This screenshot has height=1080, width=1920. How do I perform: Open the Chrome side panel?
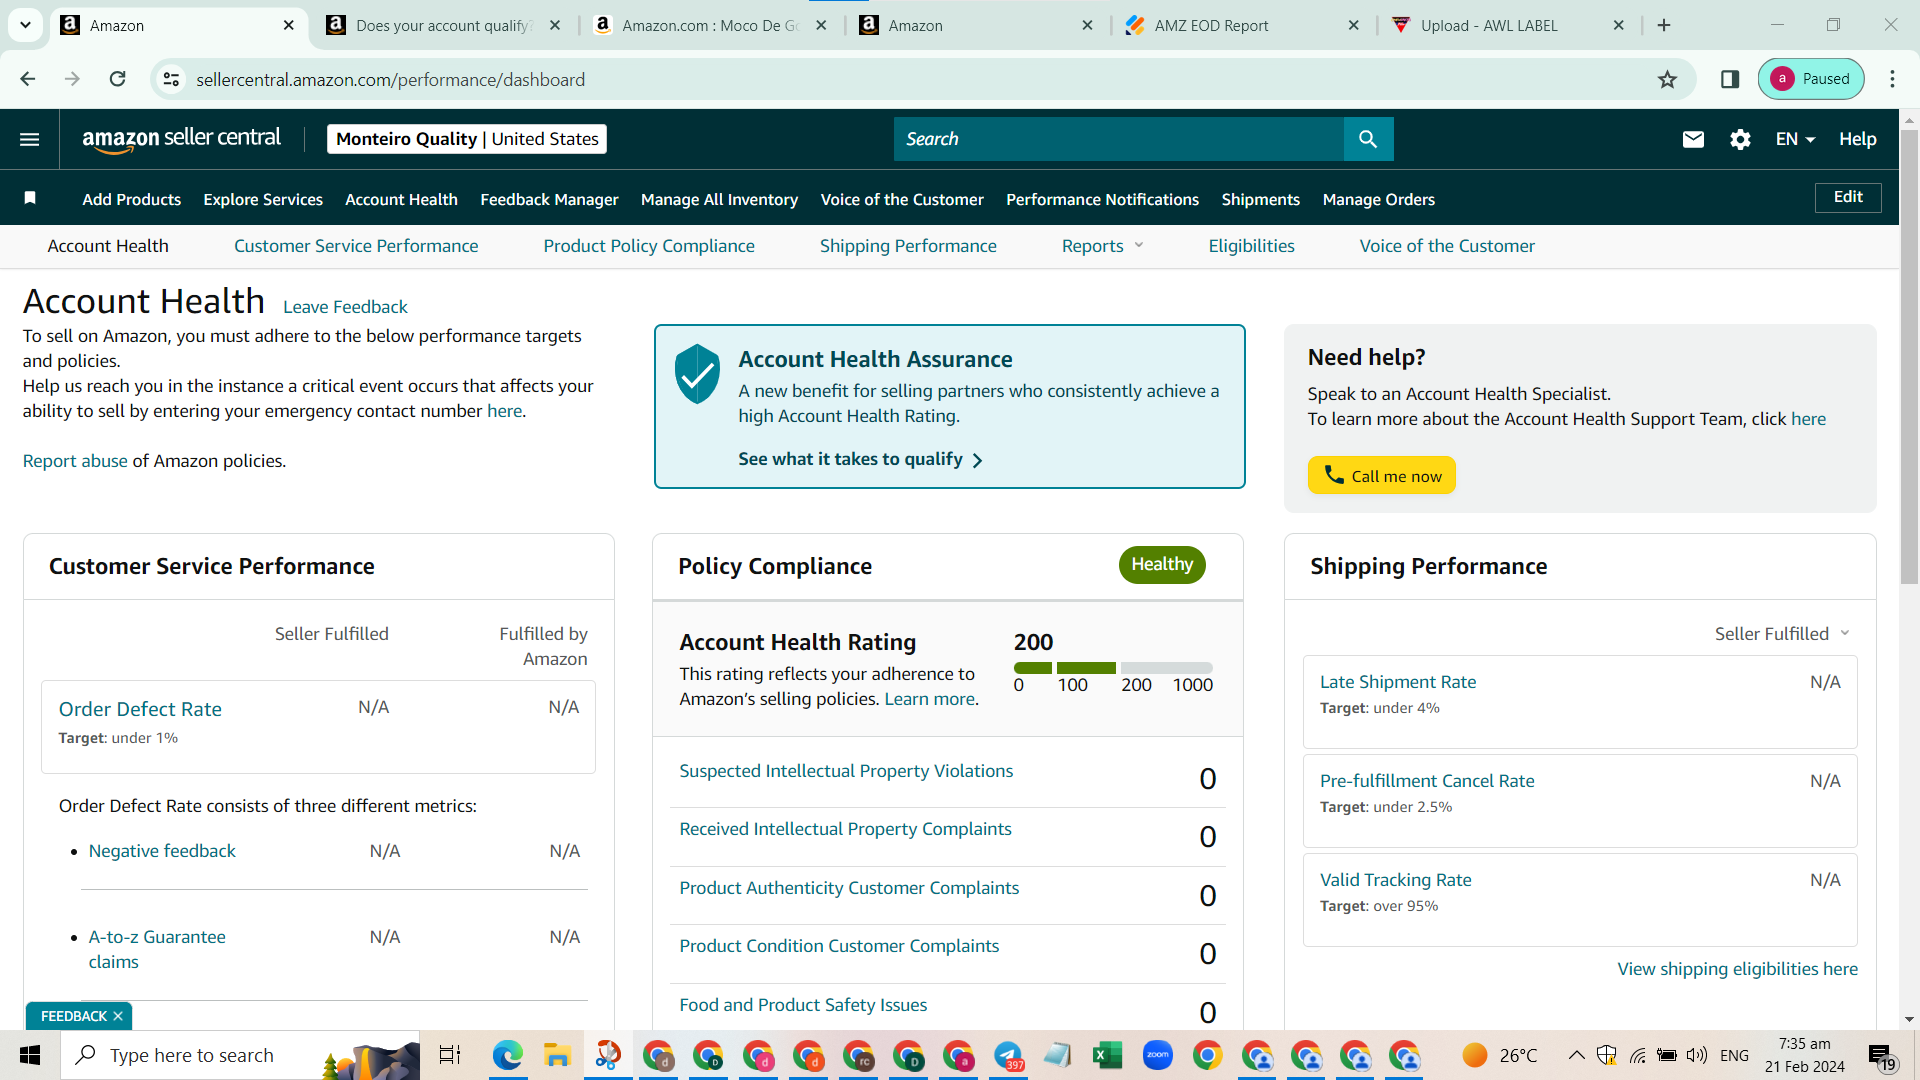coord(1730,79)
